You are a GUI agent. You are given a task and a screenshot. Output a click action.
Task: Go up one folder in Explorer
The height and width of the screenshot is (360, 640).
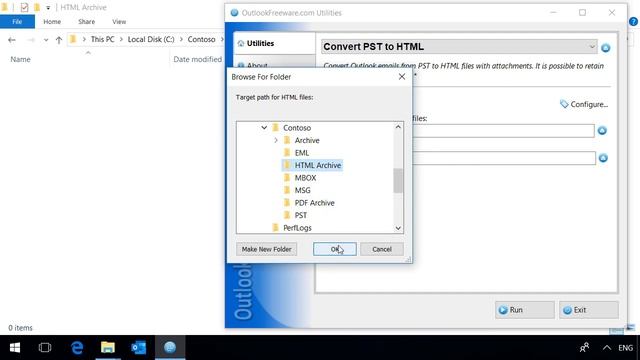59,40
